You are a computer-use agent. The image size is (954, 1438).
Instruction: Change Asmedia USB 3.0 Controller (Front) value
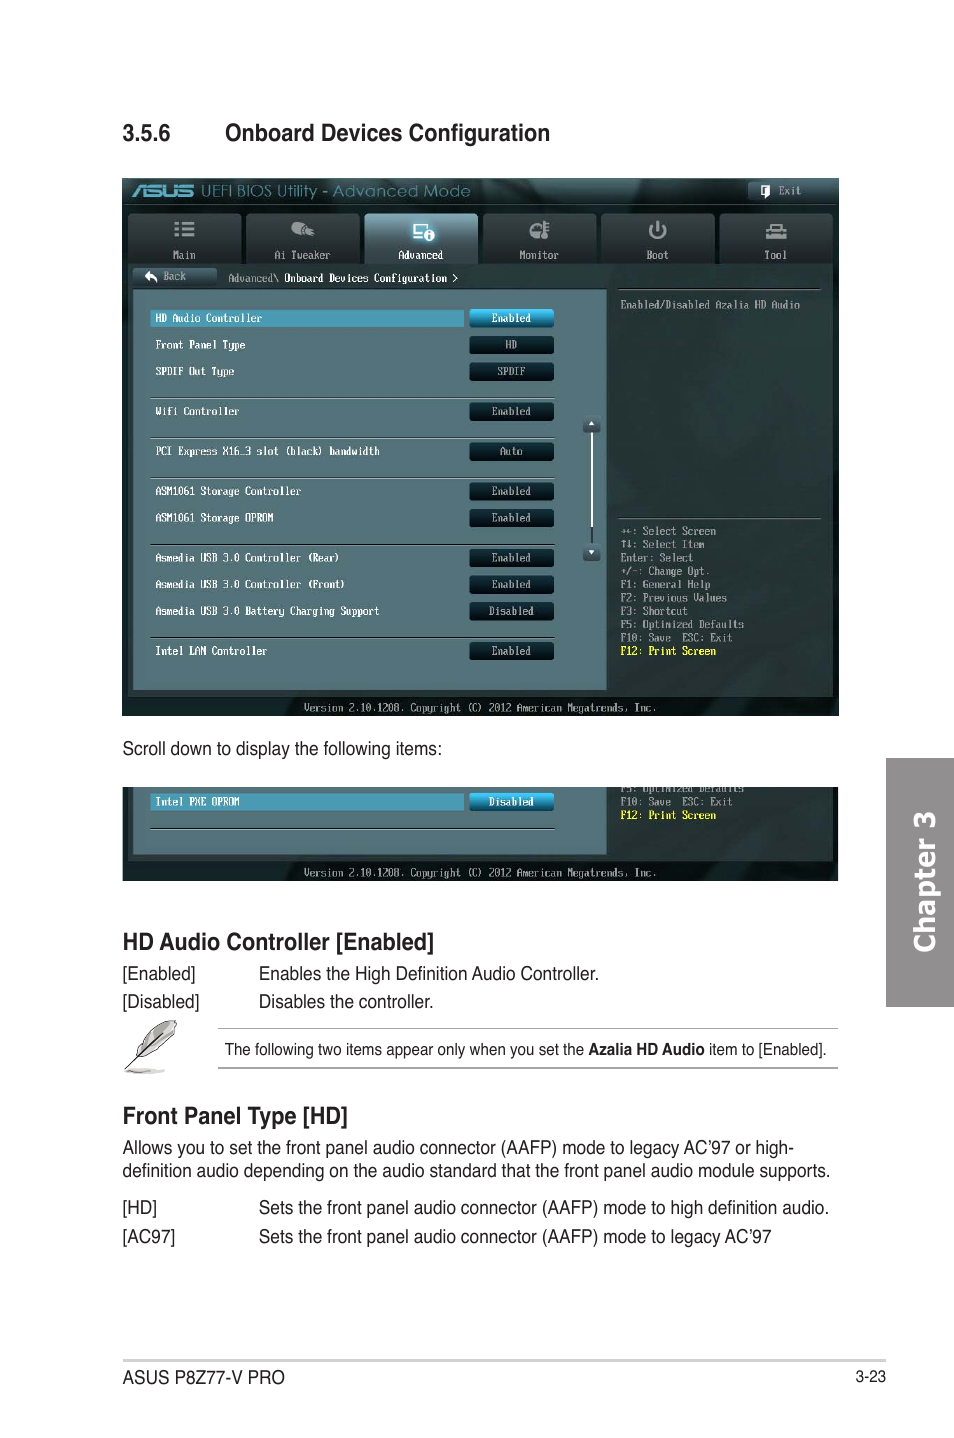click(511, 584)
